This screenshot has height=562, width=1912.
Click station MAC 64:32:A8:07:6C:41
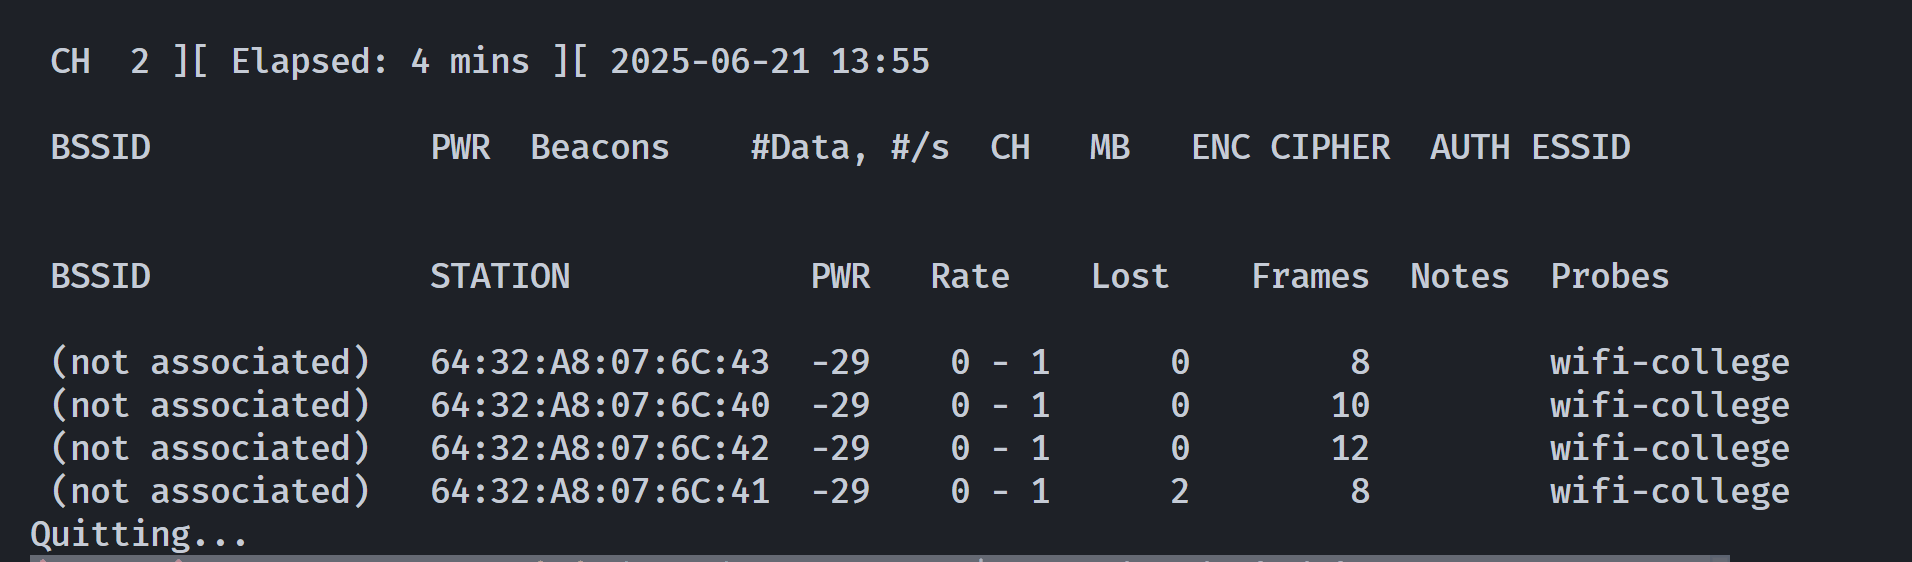[600, 491]
